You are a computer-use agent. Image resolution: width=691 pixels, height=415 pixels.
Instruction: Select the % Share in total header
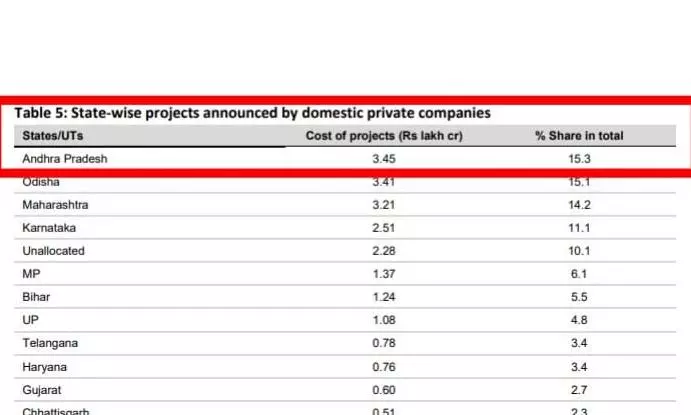click(579, 136)
